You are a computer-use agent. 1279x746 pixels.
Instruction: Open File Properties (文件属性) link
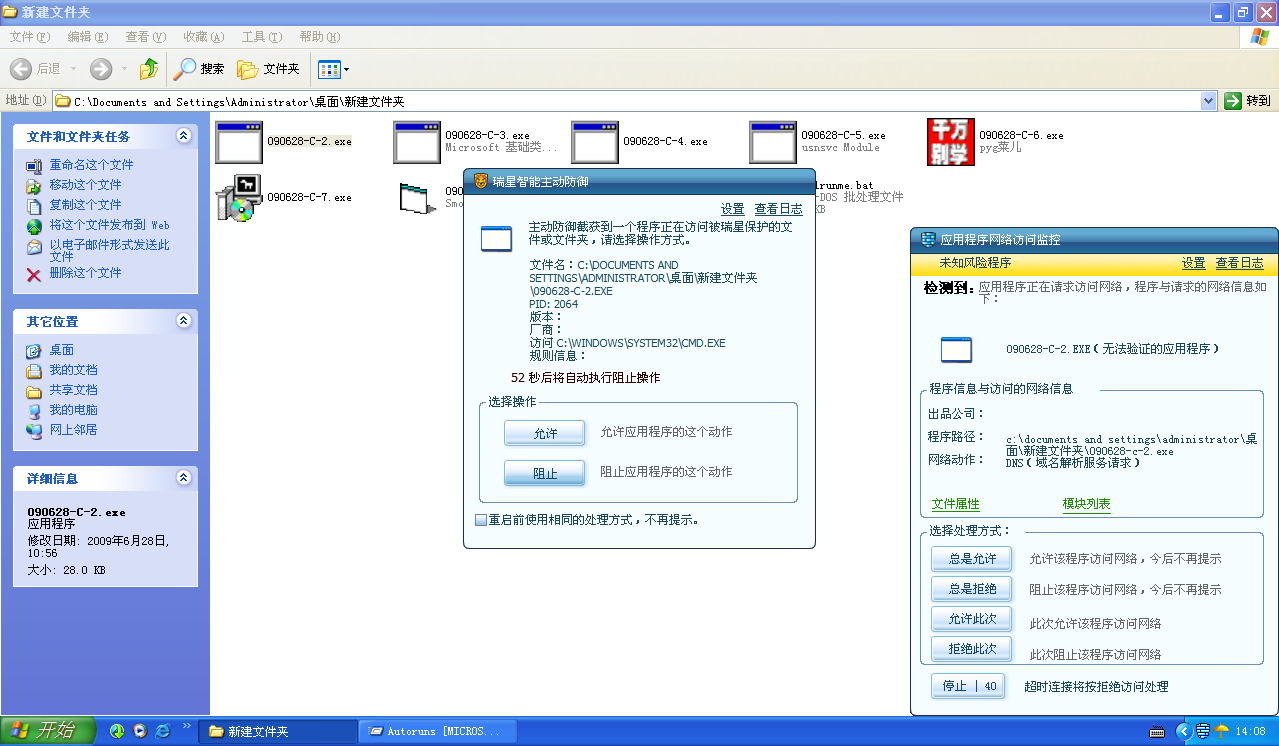[956, 504]
